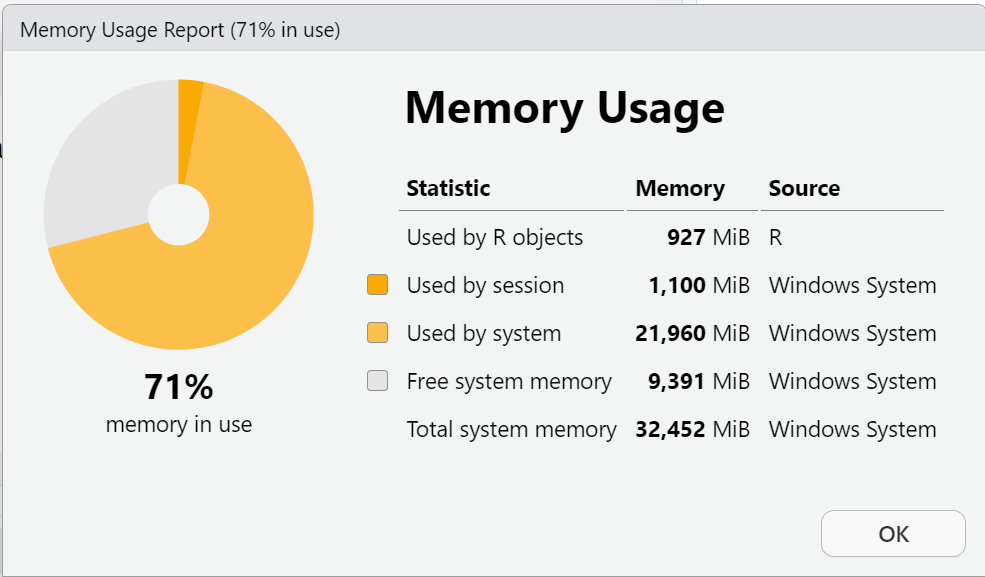Select the 'Free system memory' label
985x577 pixels.
click(509, 381)
